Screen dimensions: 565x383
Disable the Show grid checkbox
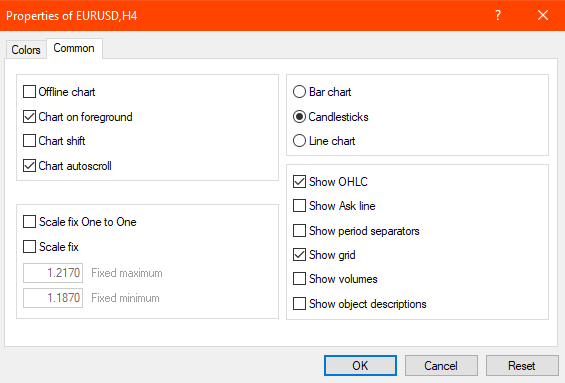[x=299, y=255]
